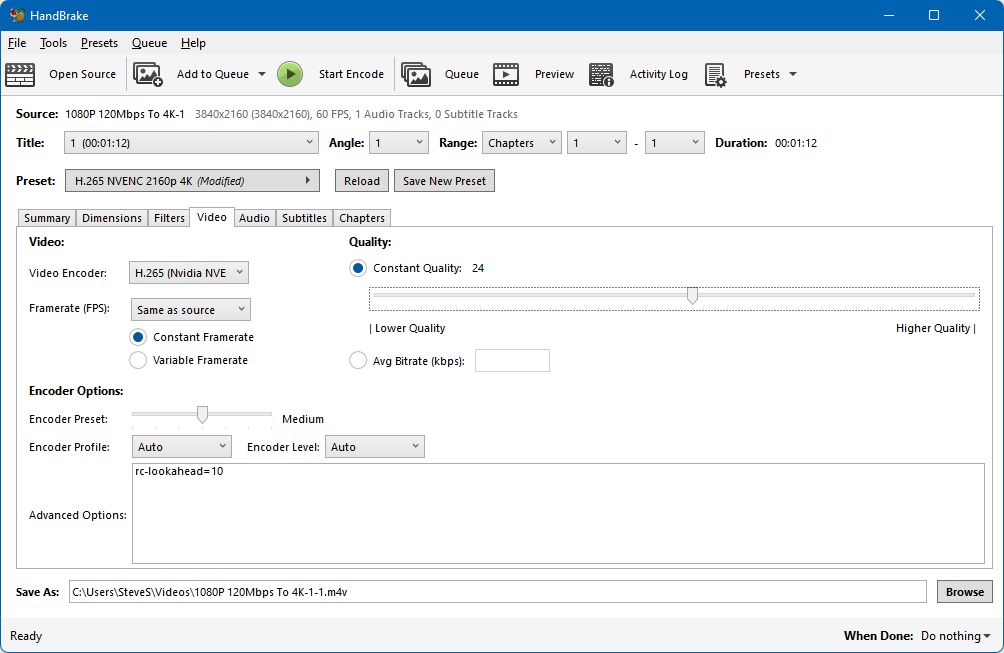Switch to the Subtitles tab
Screen dimensions: 1004x653
coord(304,218)
